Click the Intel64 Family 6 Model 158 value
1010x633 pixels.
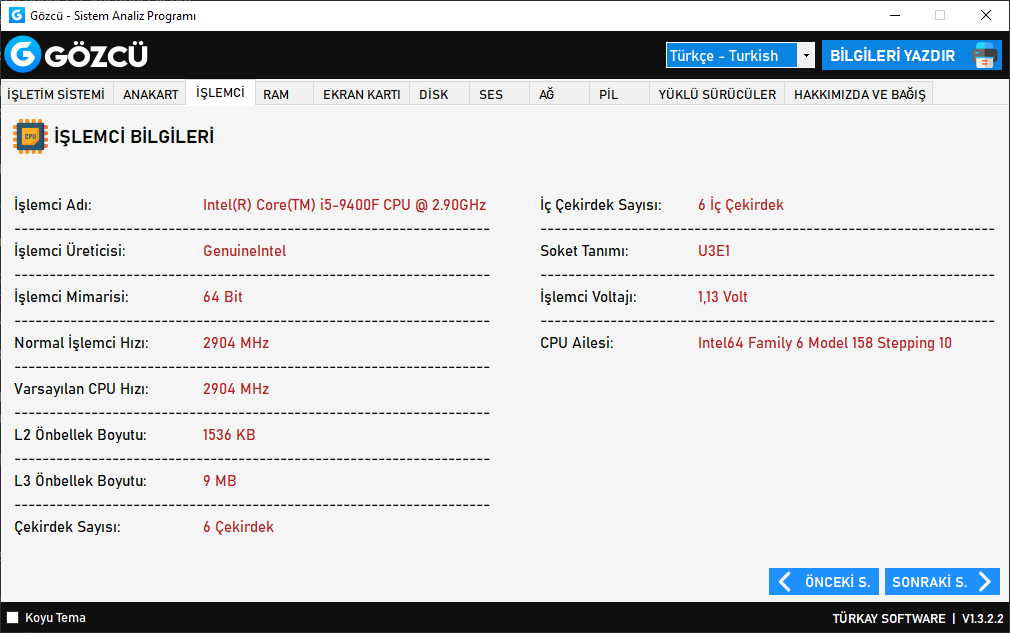[824, 343]
